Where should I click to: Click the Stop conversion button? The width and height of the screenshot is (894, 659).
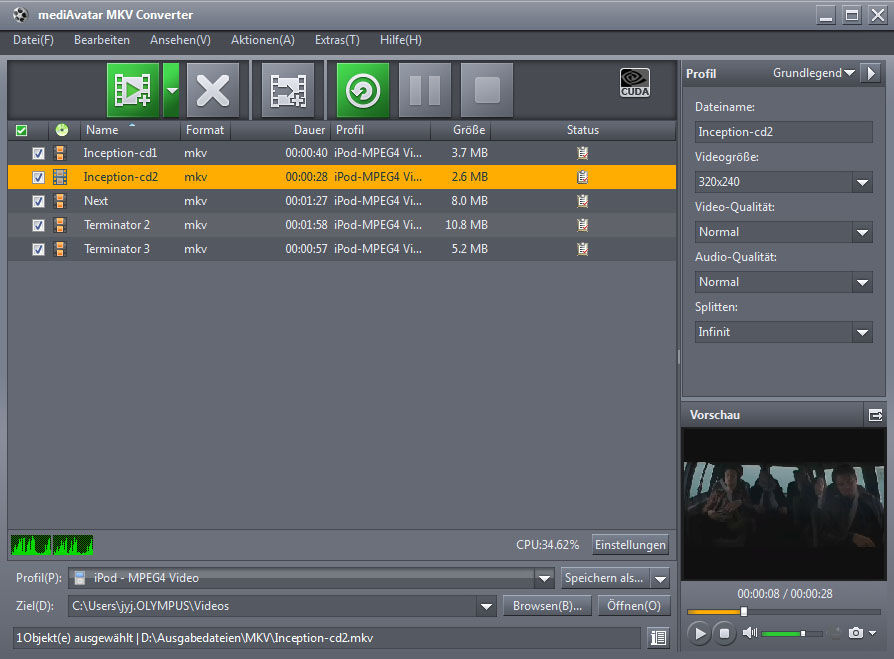[x=487, y=90]
